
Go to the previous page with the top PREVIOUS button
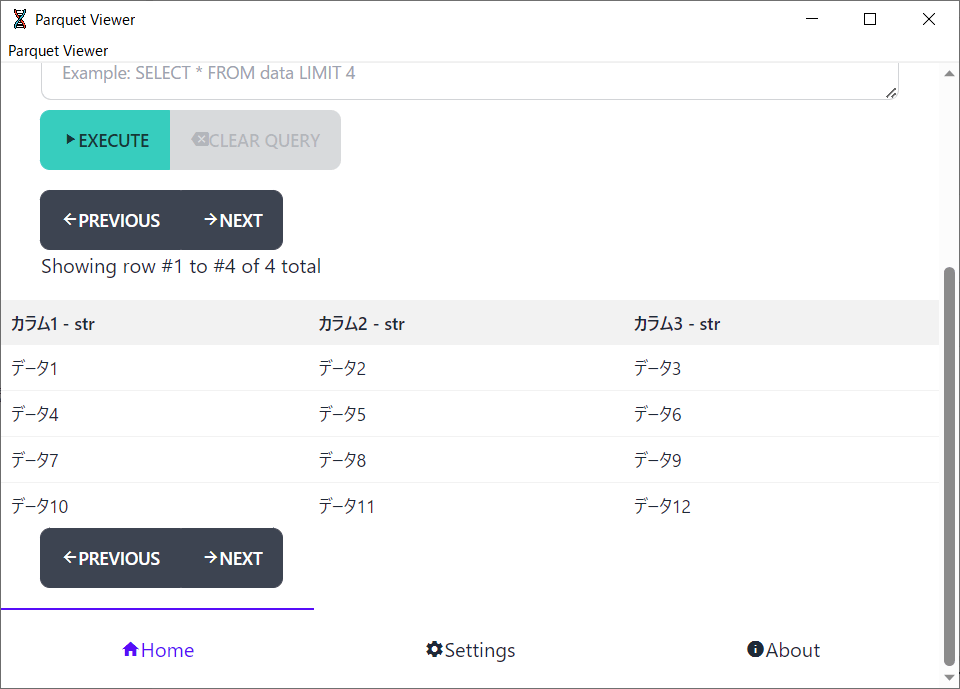pyautogui.click(x=111, y=220)
